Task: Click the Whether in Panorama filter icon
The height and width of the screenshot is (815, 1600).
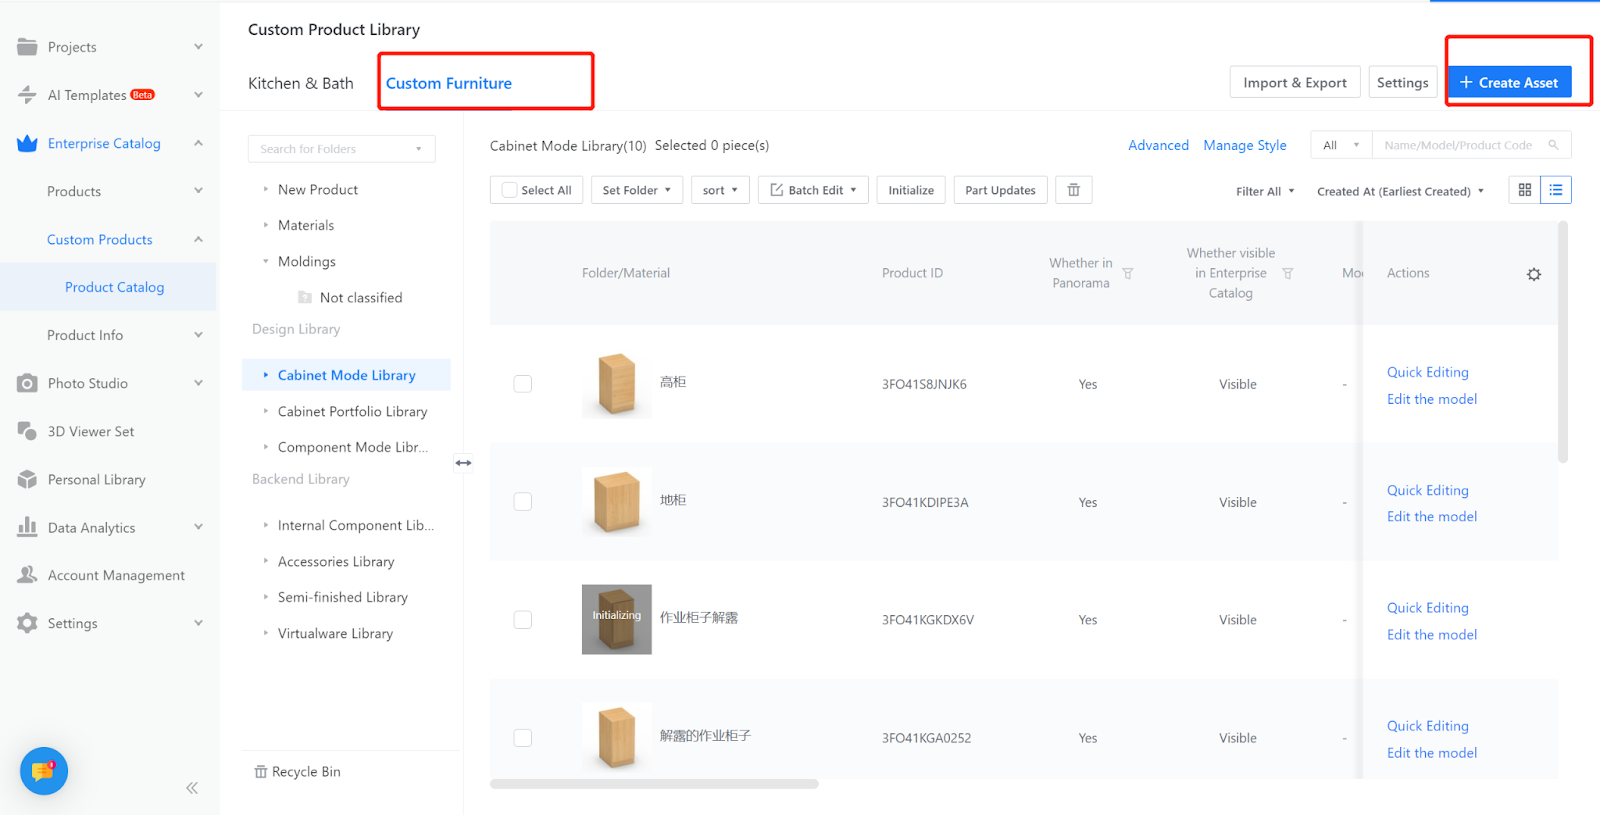Action: (x=1127, y=274)
